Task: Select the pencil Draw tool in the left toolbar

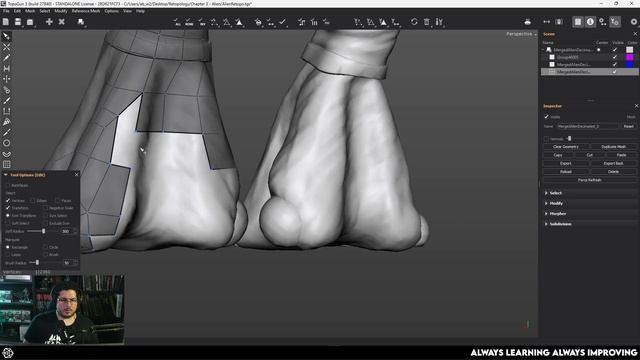Action: pos(7,58)
